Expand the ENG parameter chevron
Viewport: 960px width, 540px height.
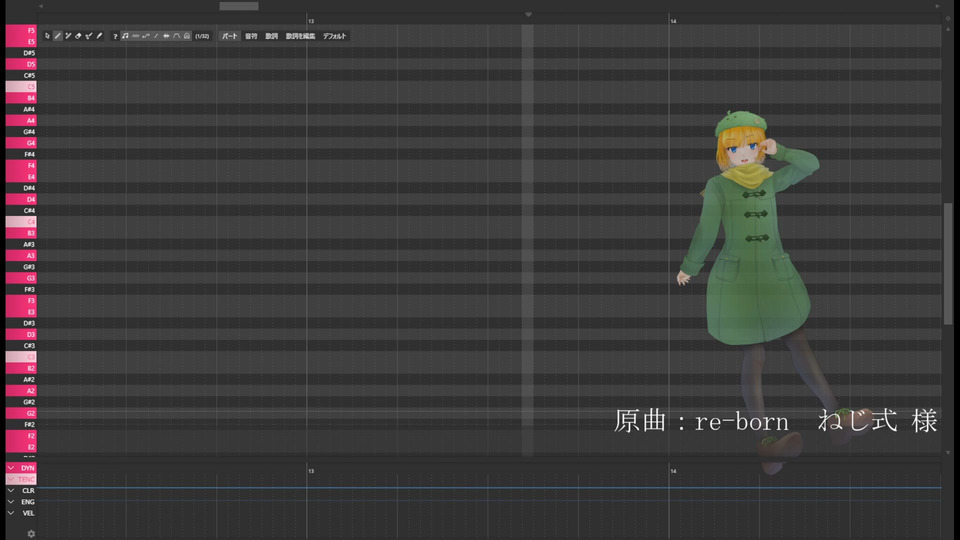tap(11, 502)
